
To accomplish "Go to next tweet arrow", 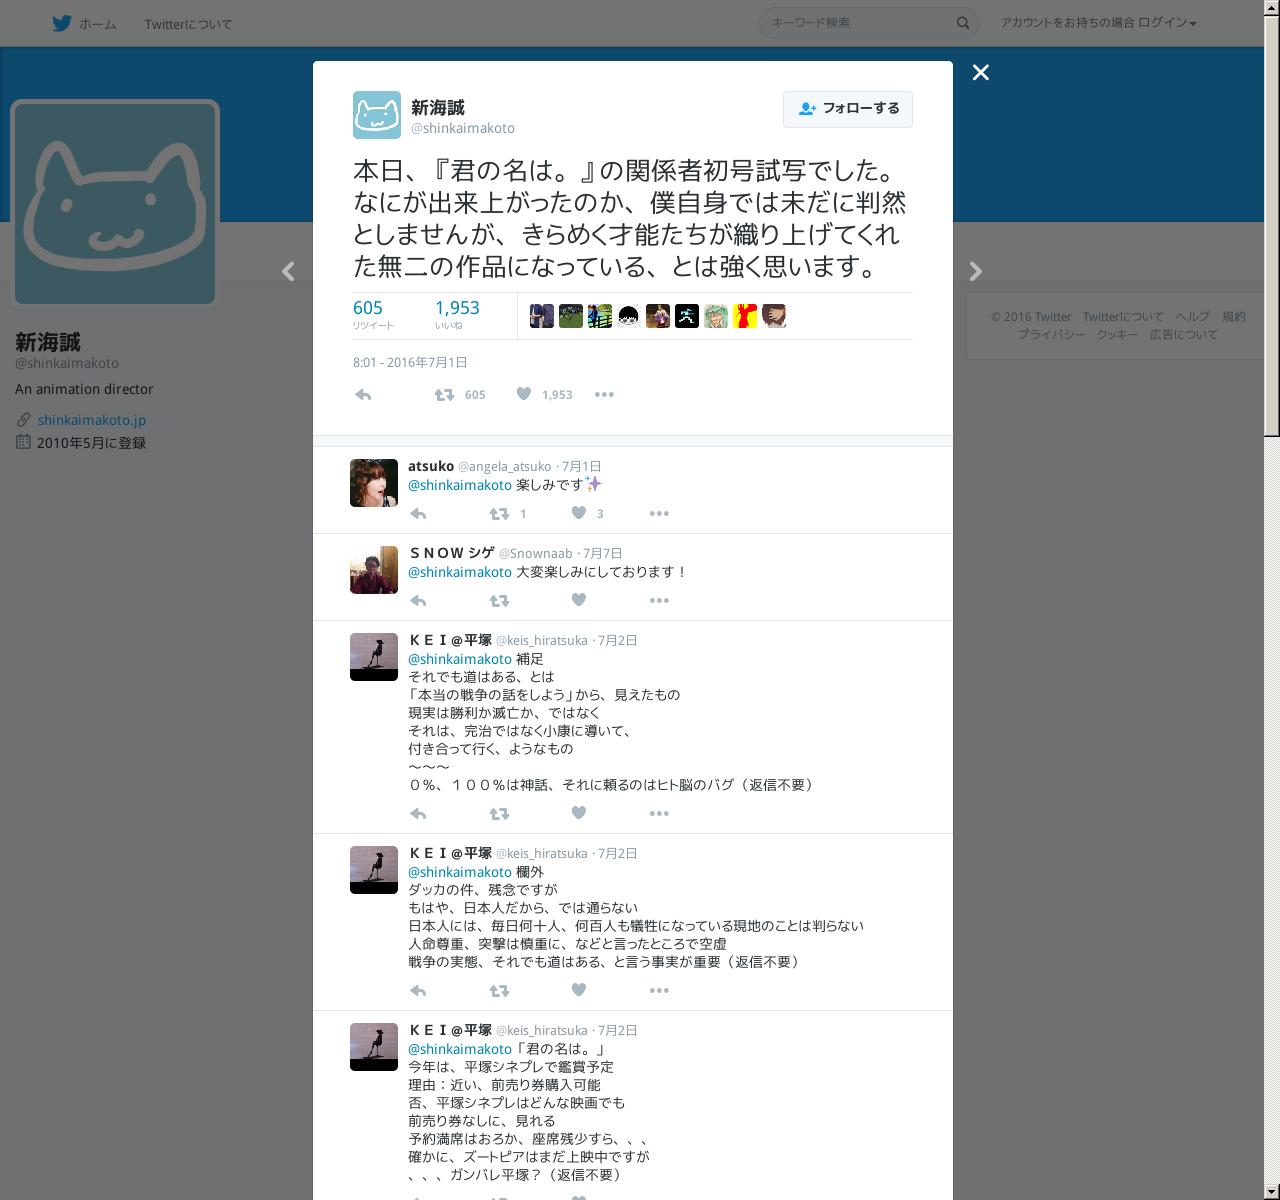I will pos(976,271).
